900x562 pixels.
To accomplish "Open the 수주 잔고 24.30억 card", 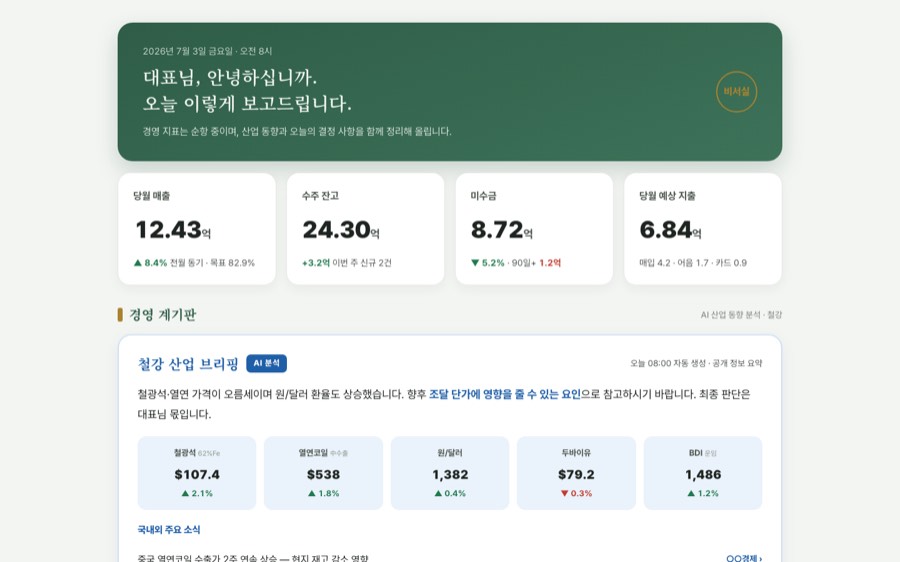I will pos(366,229).
